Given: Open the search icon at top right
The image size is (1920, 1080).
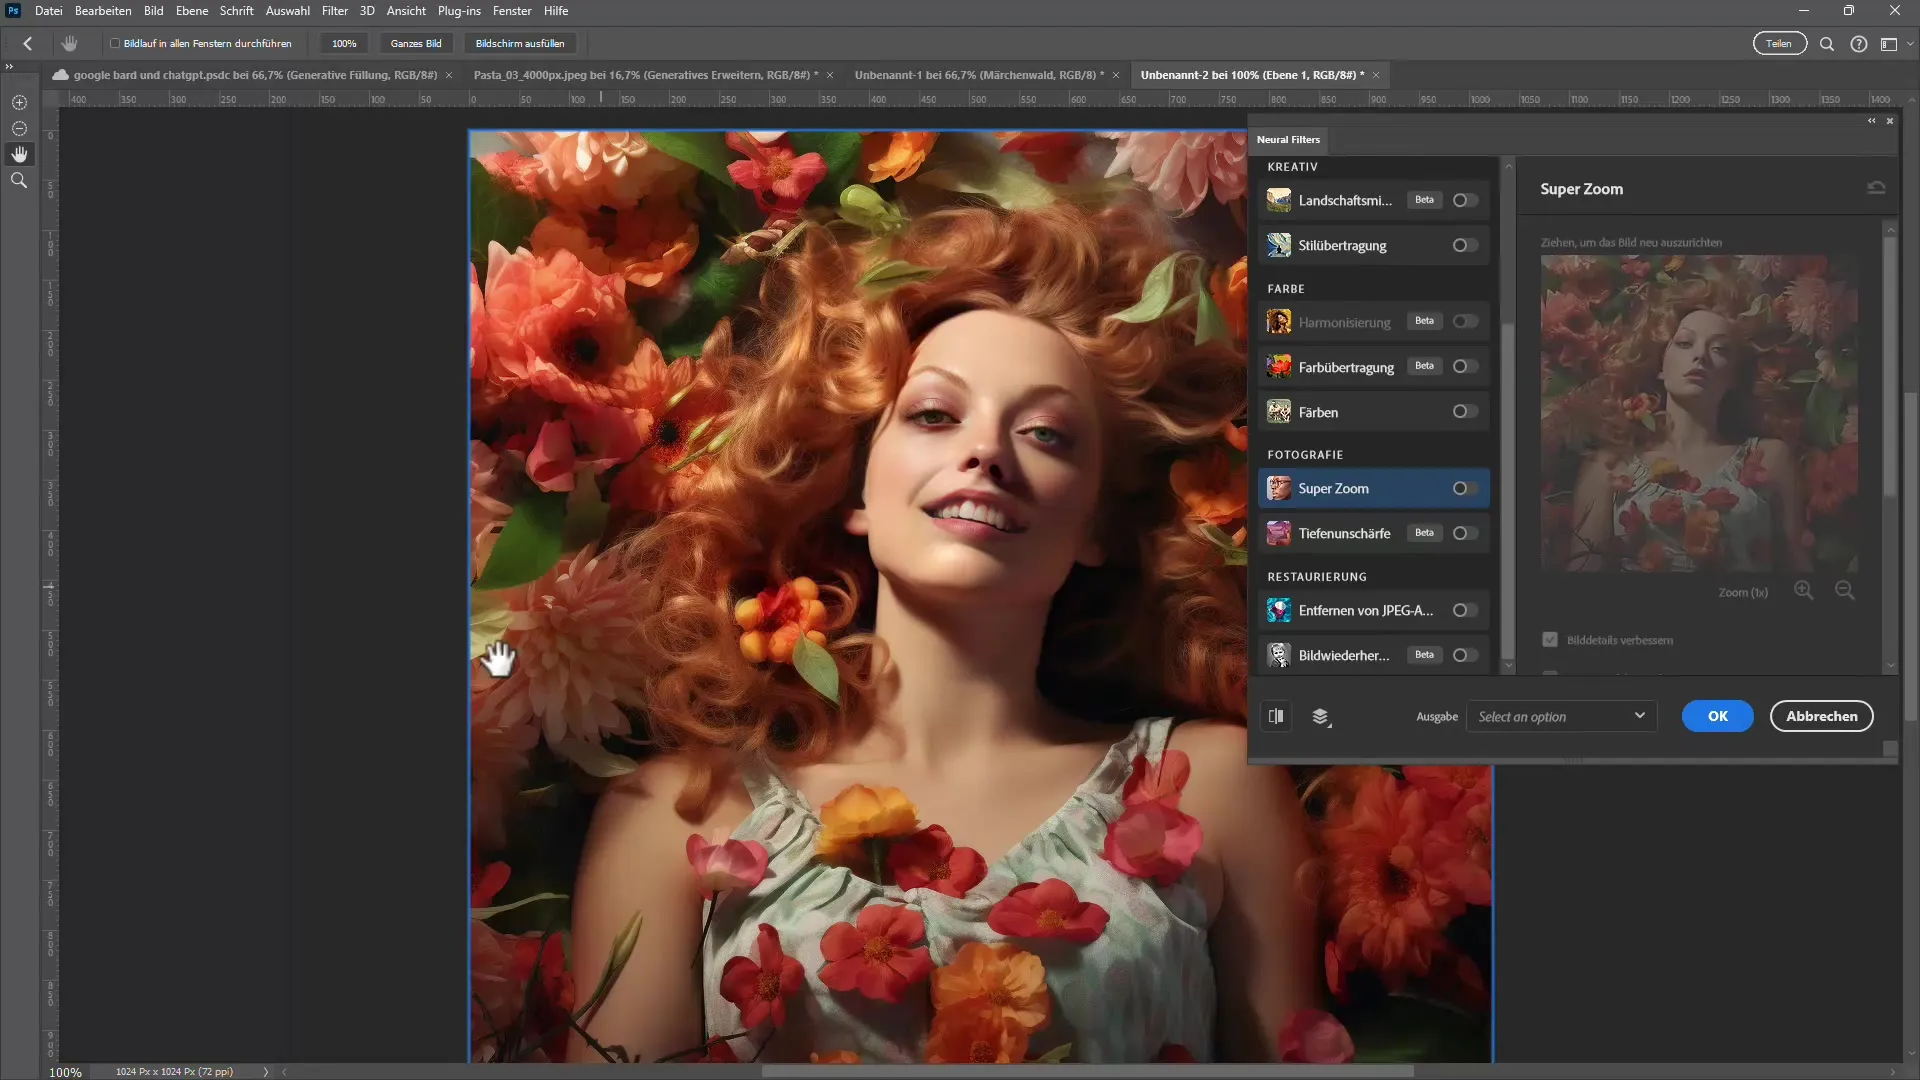Looking at the screenshot, I should coord(1827,44).
